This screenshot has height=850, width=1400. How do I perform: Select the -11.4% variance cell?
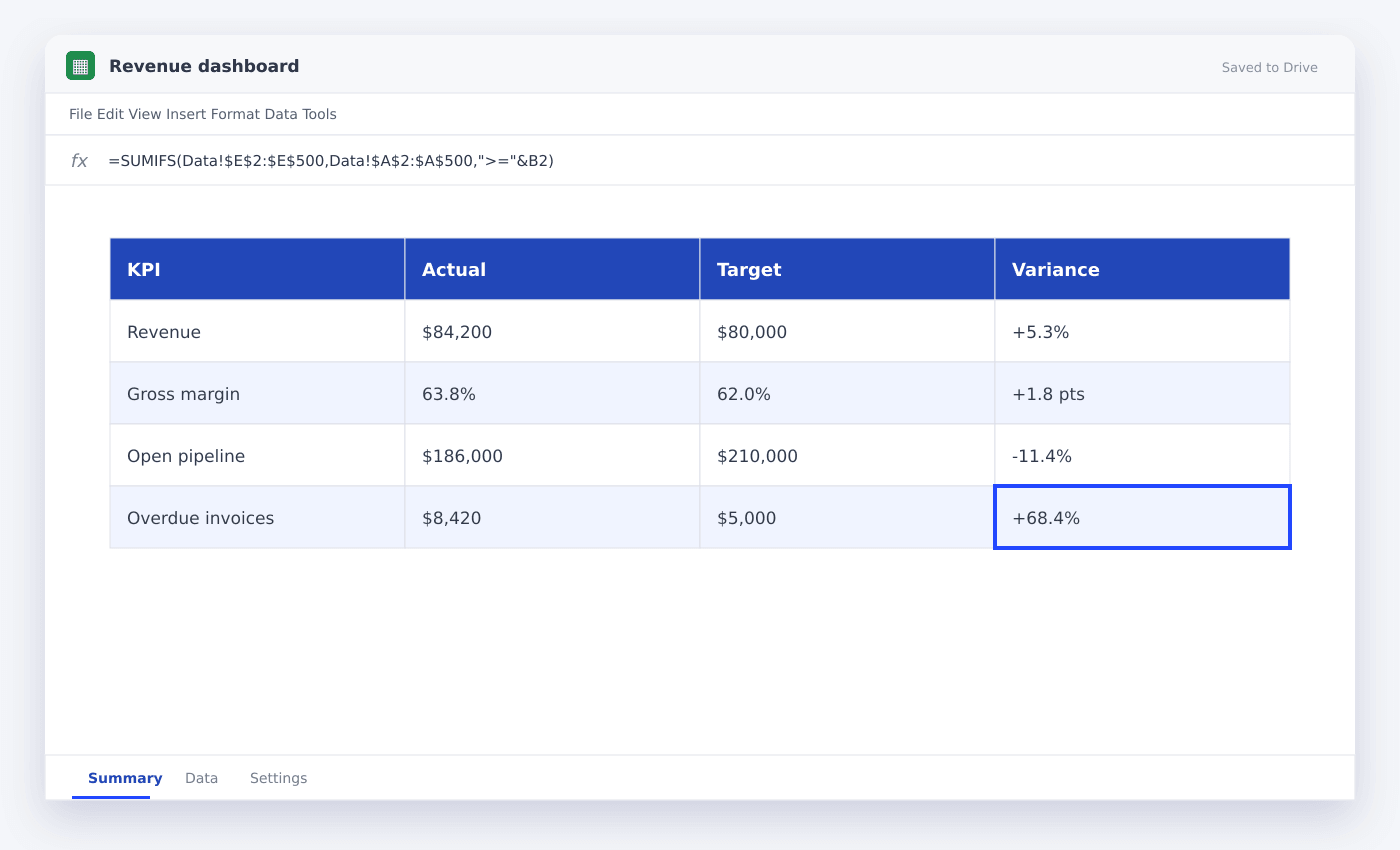tap(1142, 455)
